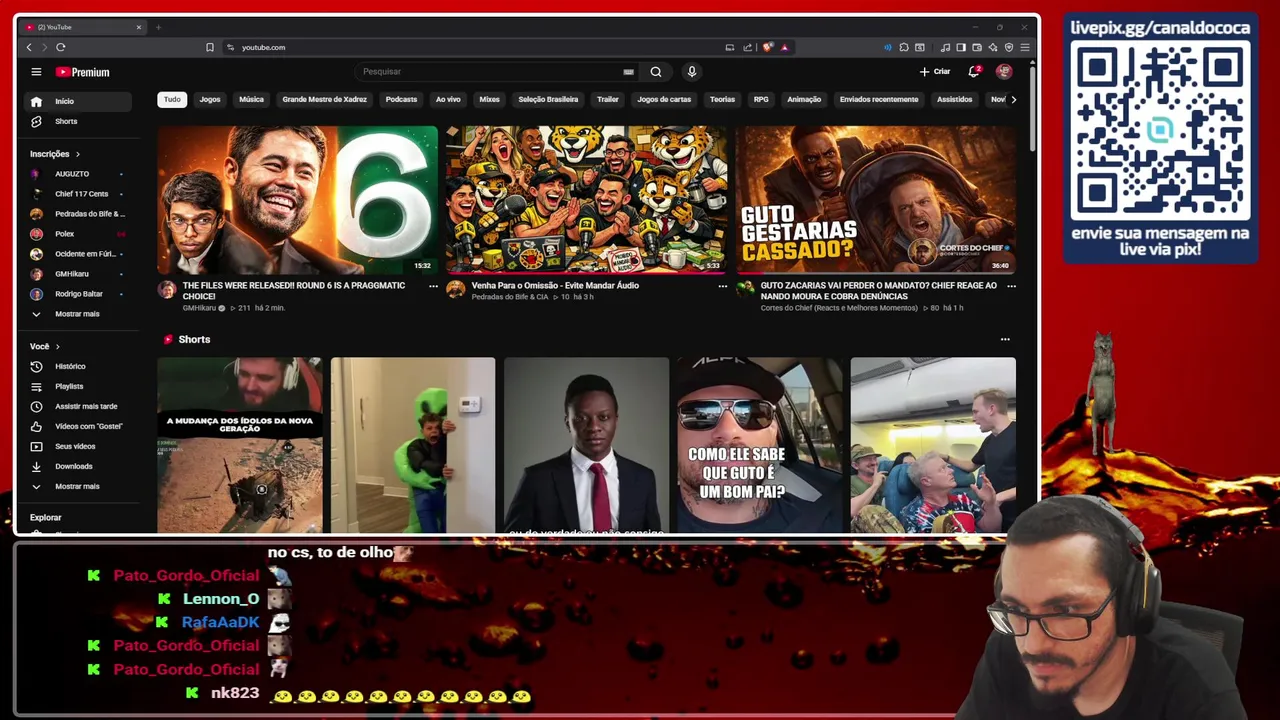Open more options for THE FILES WERE RELEASED video

click(433, 286)
